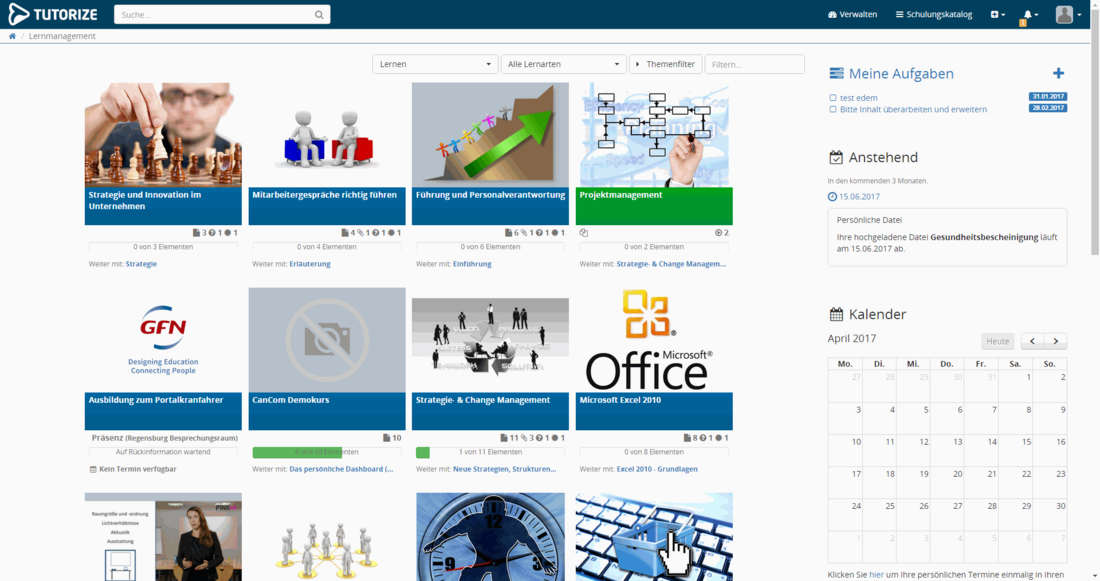
Task: Click the Strategie- & Change Management progress bar
Action: [490, 453]
